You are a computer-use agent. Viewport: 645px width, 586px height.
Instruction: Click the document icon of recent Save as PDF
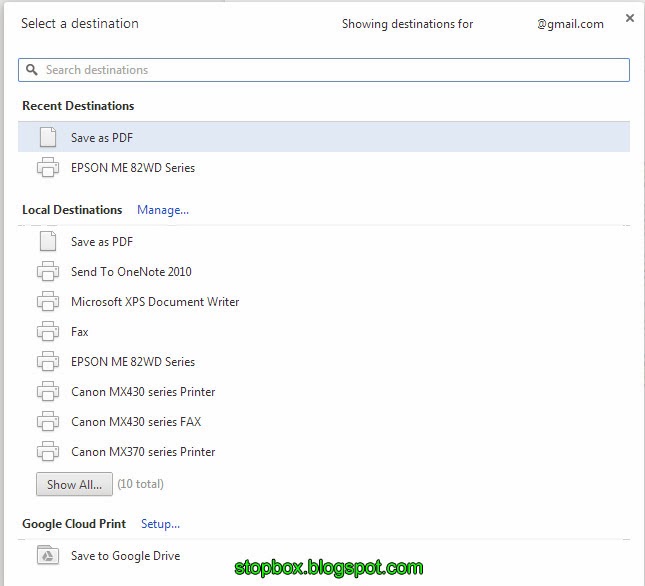[48, 137]
